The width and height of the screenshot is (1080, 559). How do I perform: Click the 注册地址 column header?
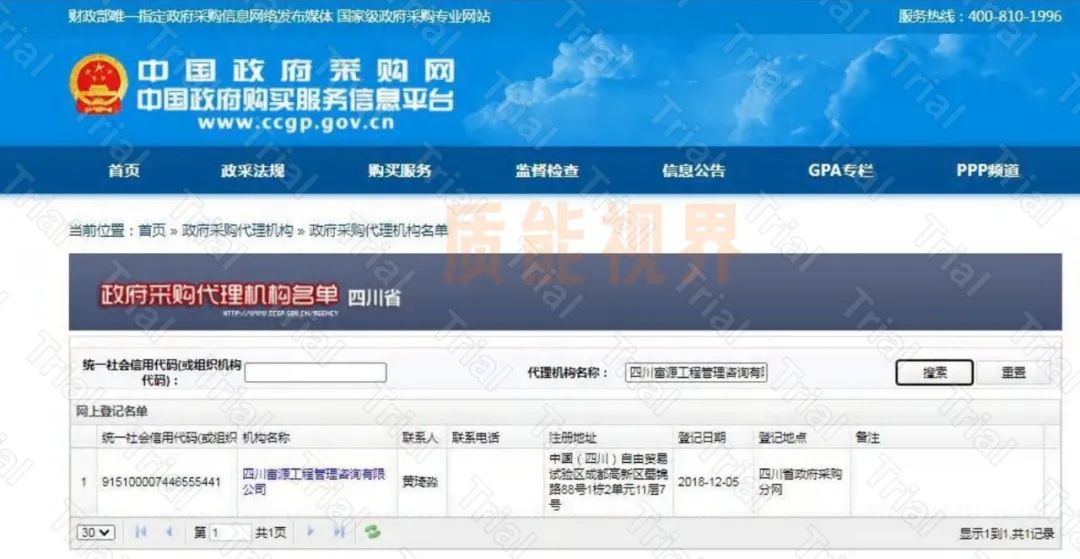tap(608, 438)
